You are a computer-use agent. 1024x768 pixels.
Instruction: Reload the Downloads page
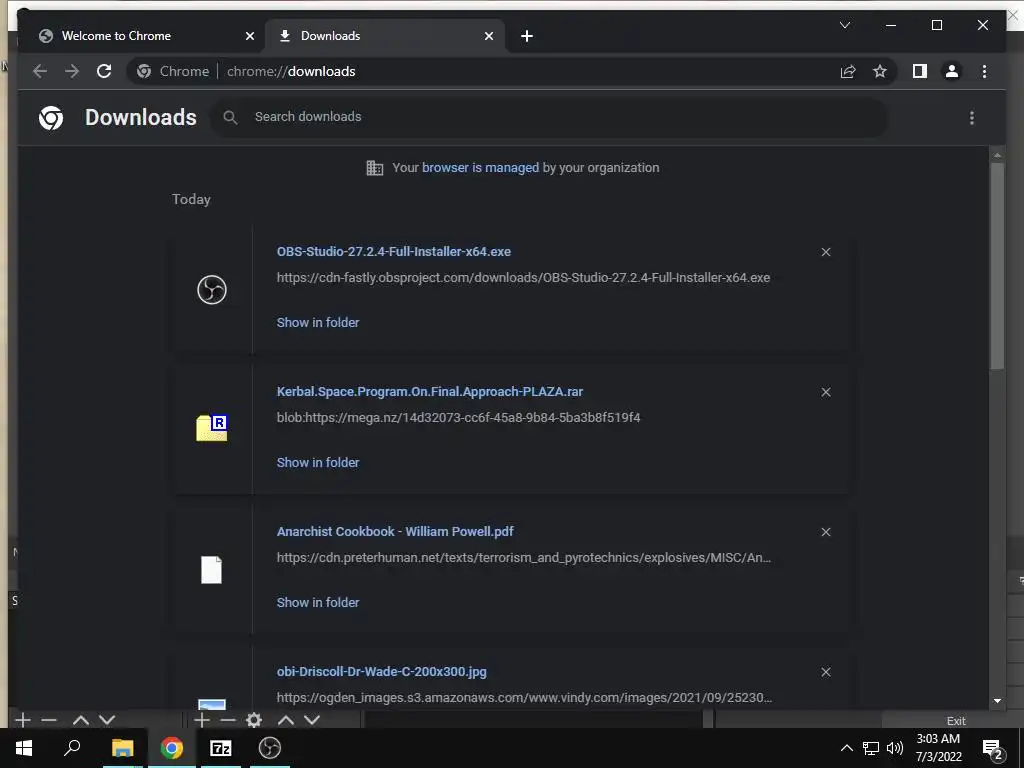click(x=104, y=71)
